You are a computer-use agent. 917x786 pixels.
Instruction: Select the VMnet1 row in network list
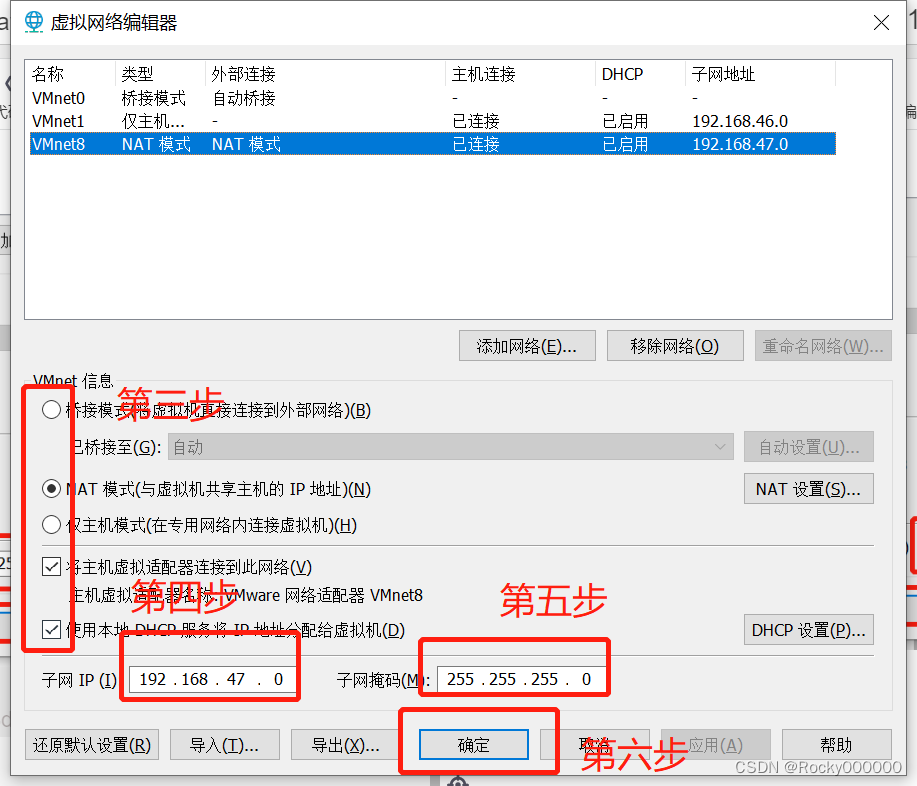point(433,121)
